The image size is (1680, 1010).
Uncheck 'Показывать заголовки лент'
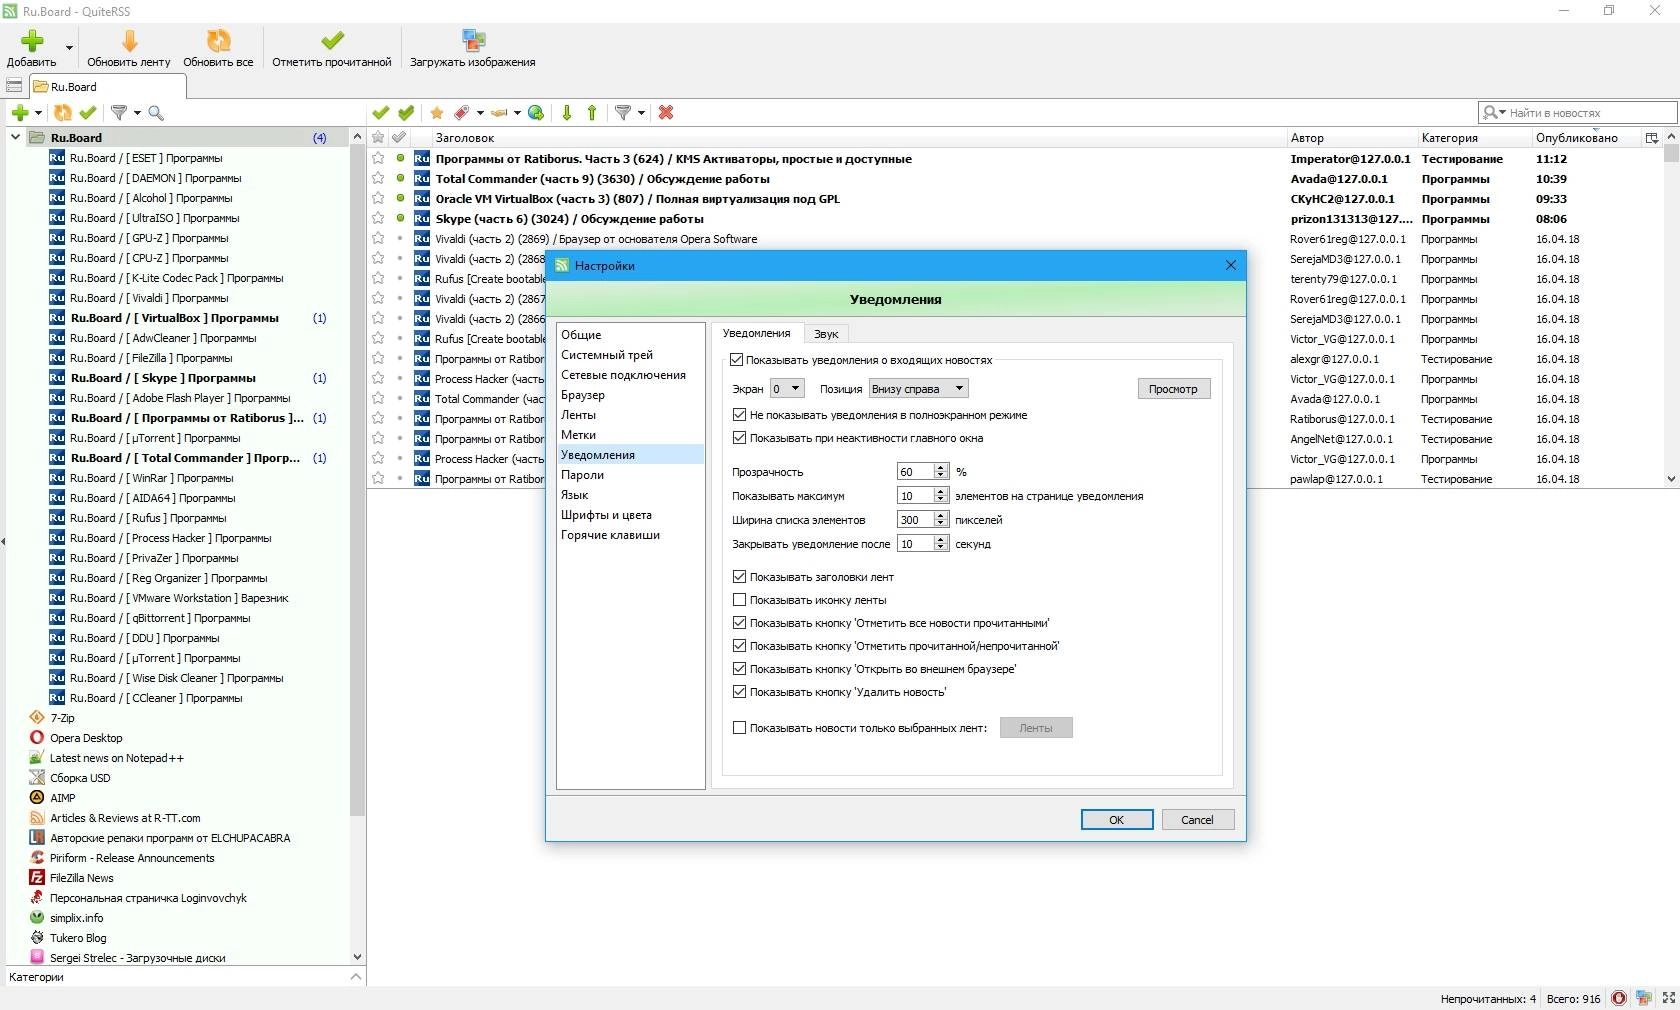740,576
